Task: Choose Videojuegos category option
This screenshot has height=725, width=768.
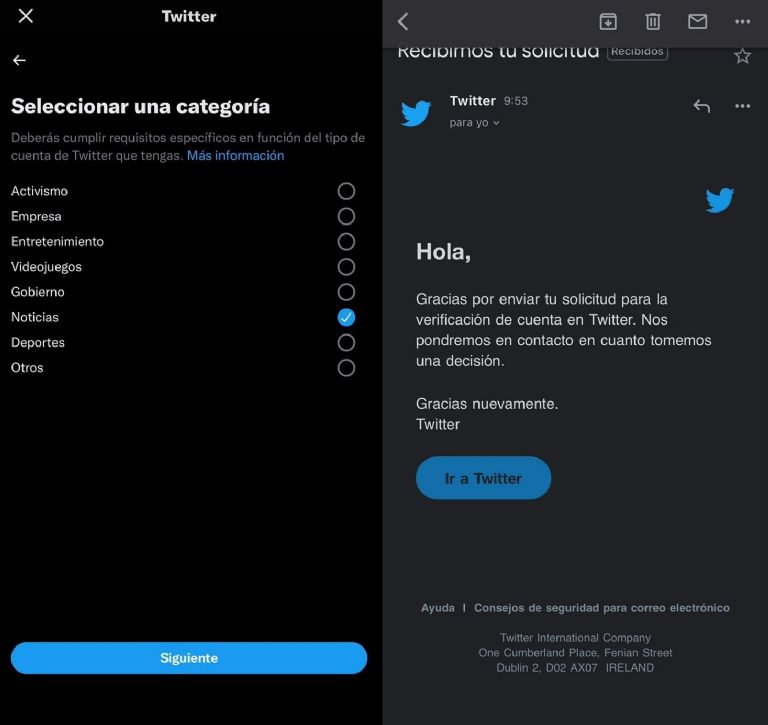Action: tap(346, 266)
